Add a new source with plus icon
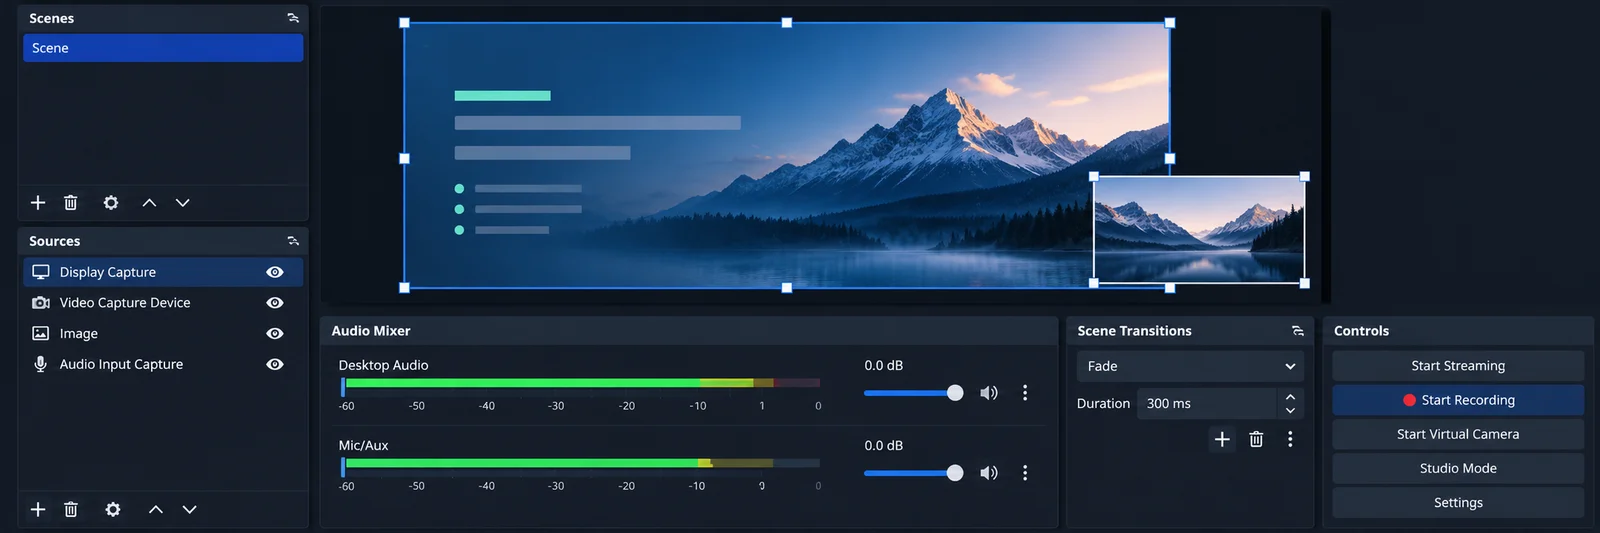 38,510
